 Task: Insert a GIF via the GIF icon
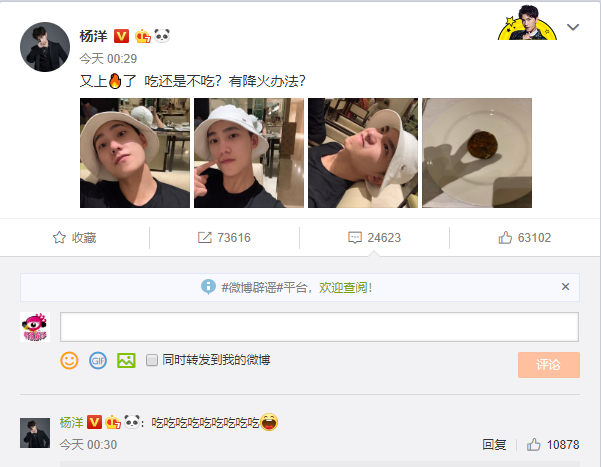98,360
